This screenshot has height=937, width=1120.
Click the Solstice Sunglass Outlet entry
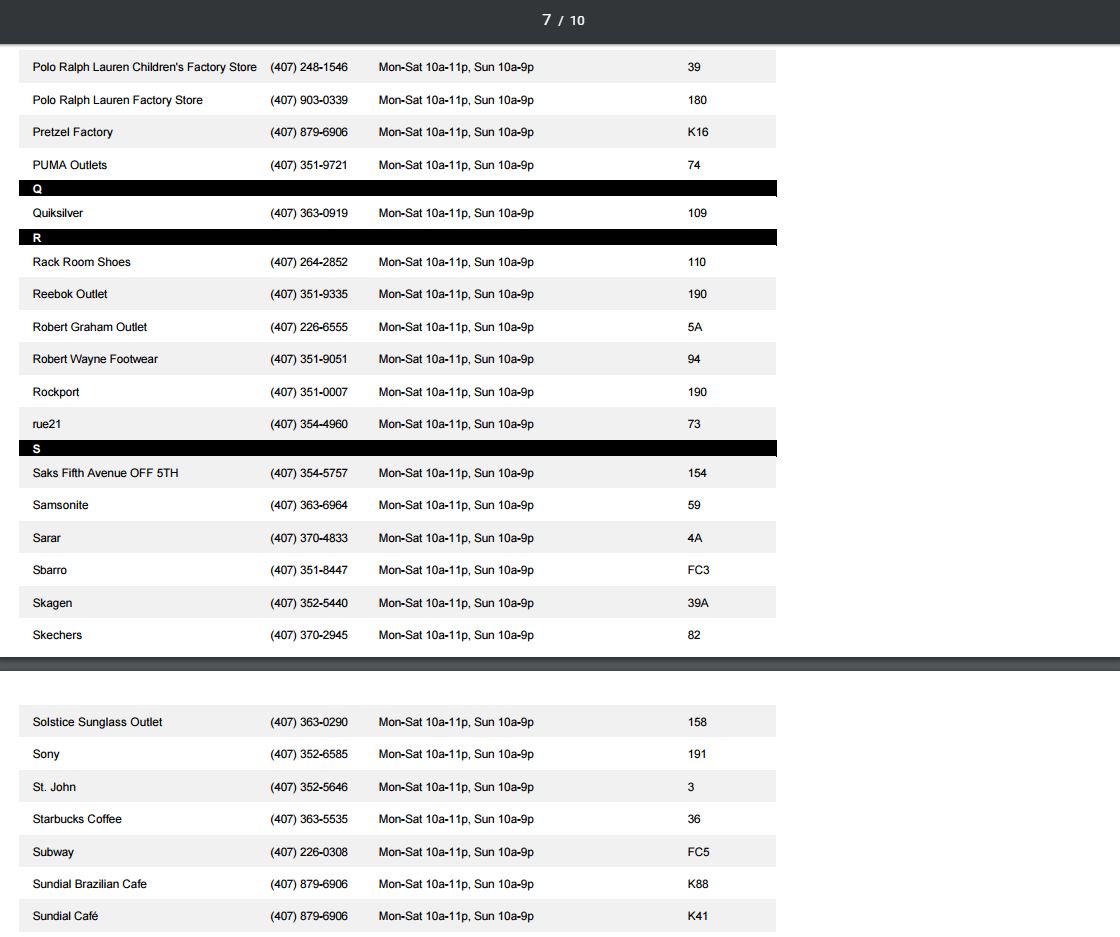(97, 722)
